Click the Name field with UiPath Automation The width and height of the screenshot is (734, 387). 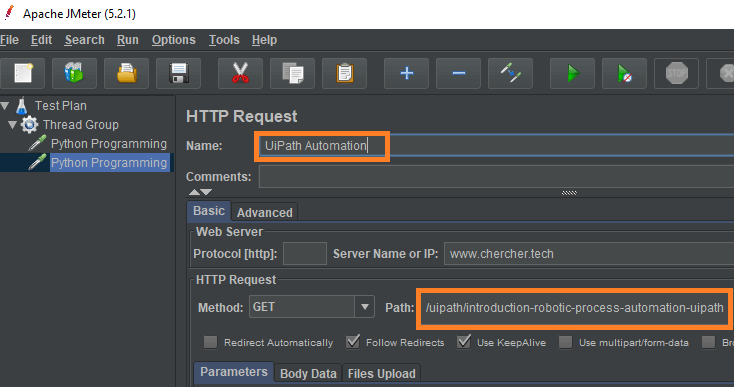pos(496,146)
